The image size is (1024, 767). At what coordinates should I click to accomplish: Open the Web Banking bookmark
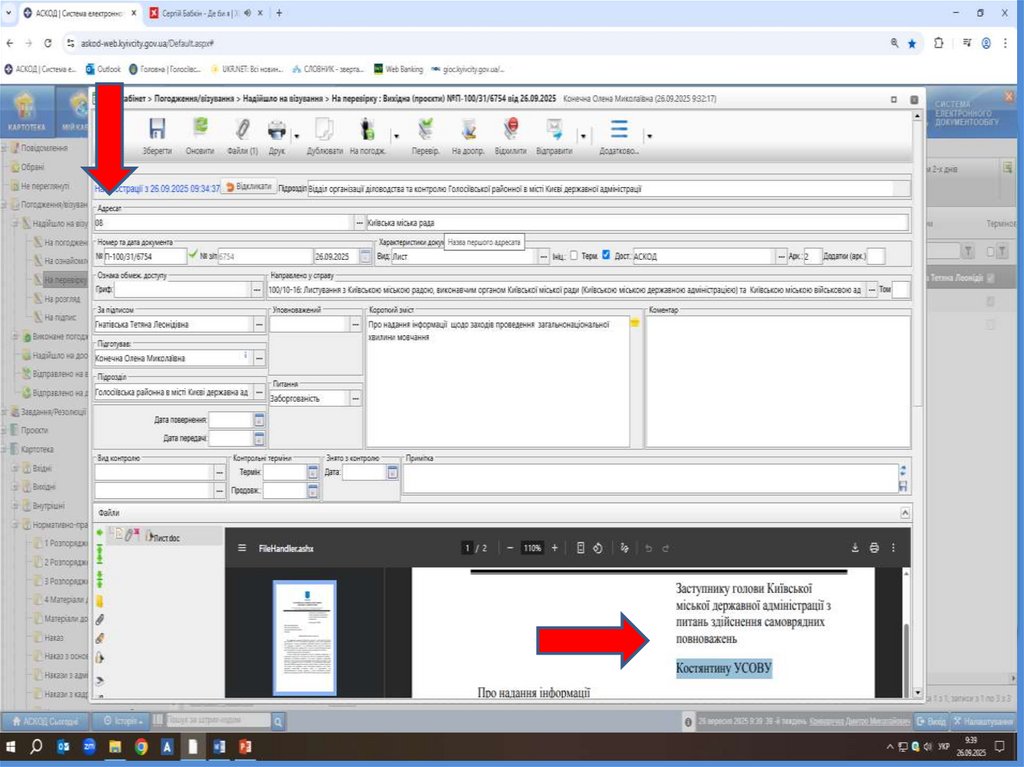(398, 69)
